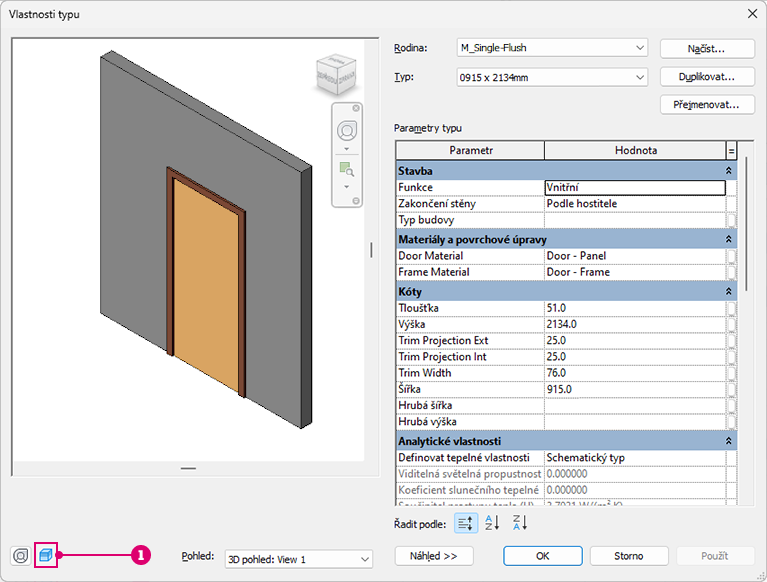Click the empty Hrubá výška value cell

point(635,422)
